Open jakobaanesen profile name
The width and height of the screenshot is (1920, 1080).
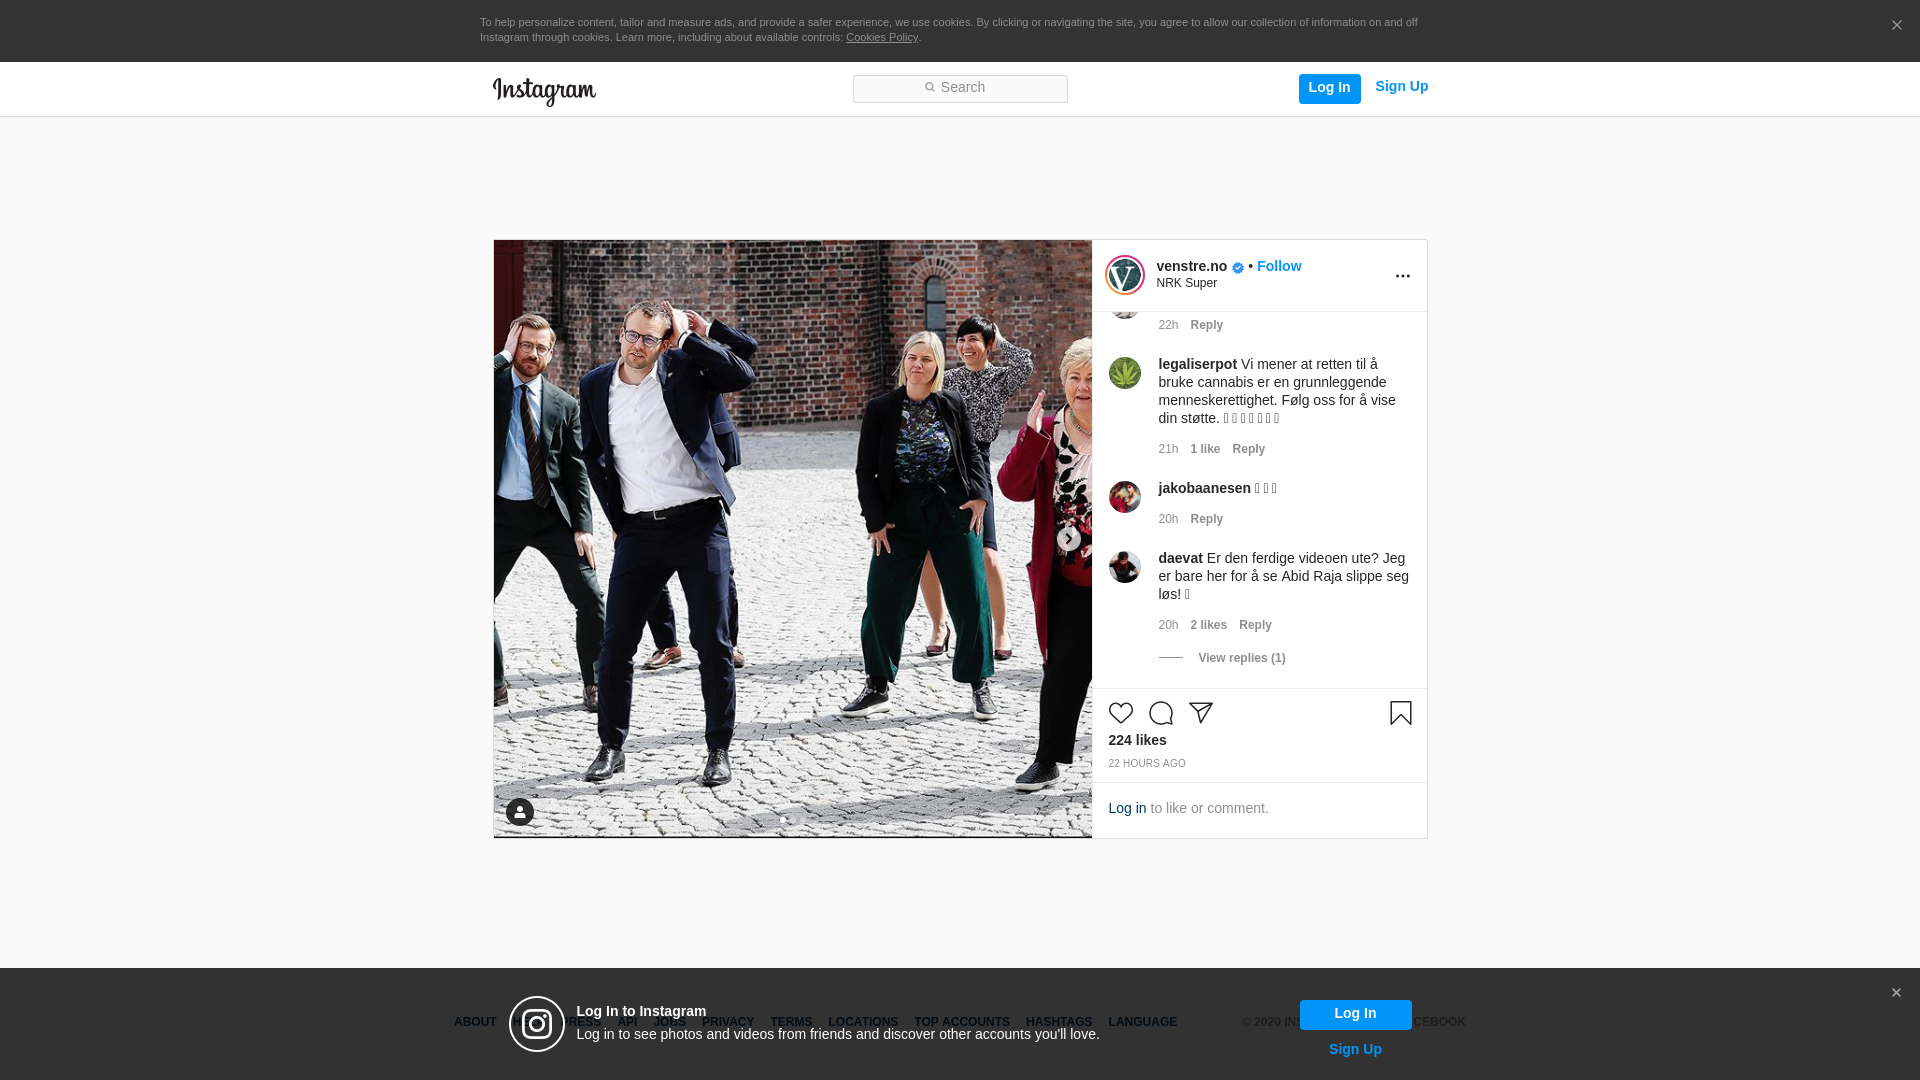click(1204, 488)
